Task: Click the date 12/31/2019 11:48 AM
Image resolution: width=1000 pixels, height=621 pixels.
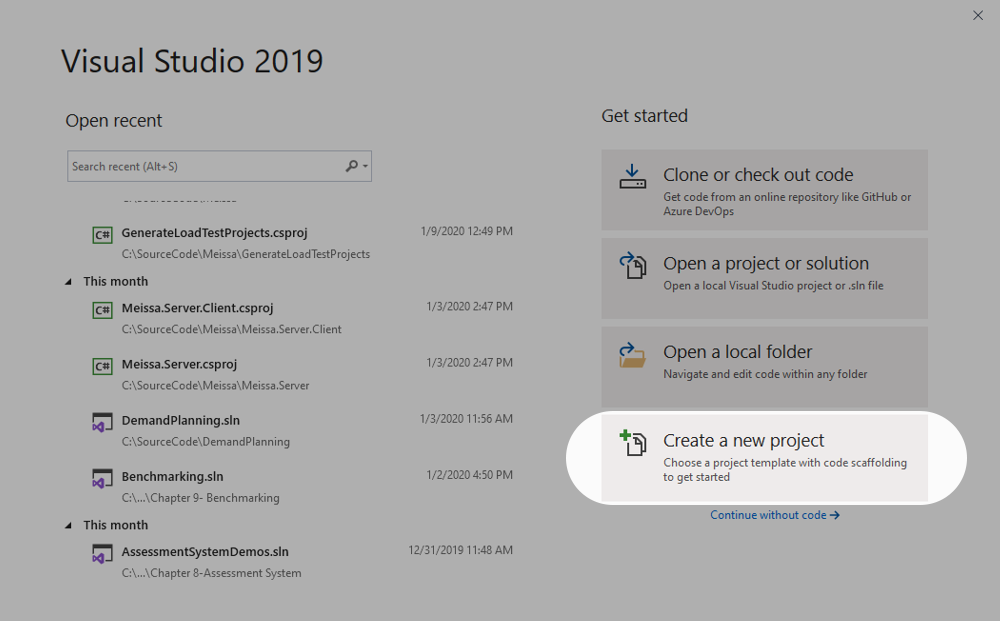Action: point(460,550)
